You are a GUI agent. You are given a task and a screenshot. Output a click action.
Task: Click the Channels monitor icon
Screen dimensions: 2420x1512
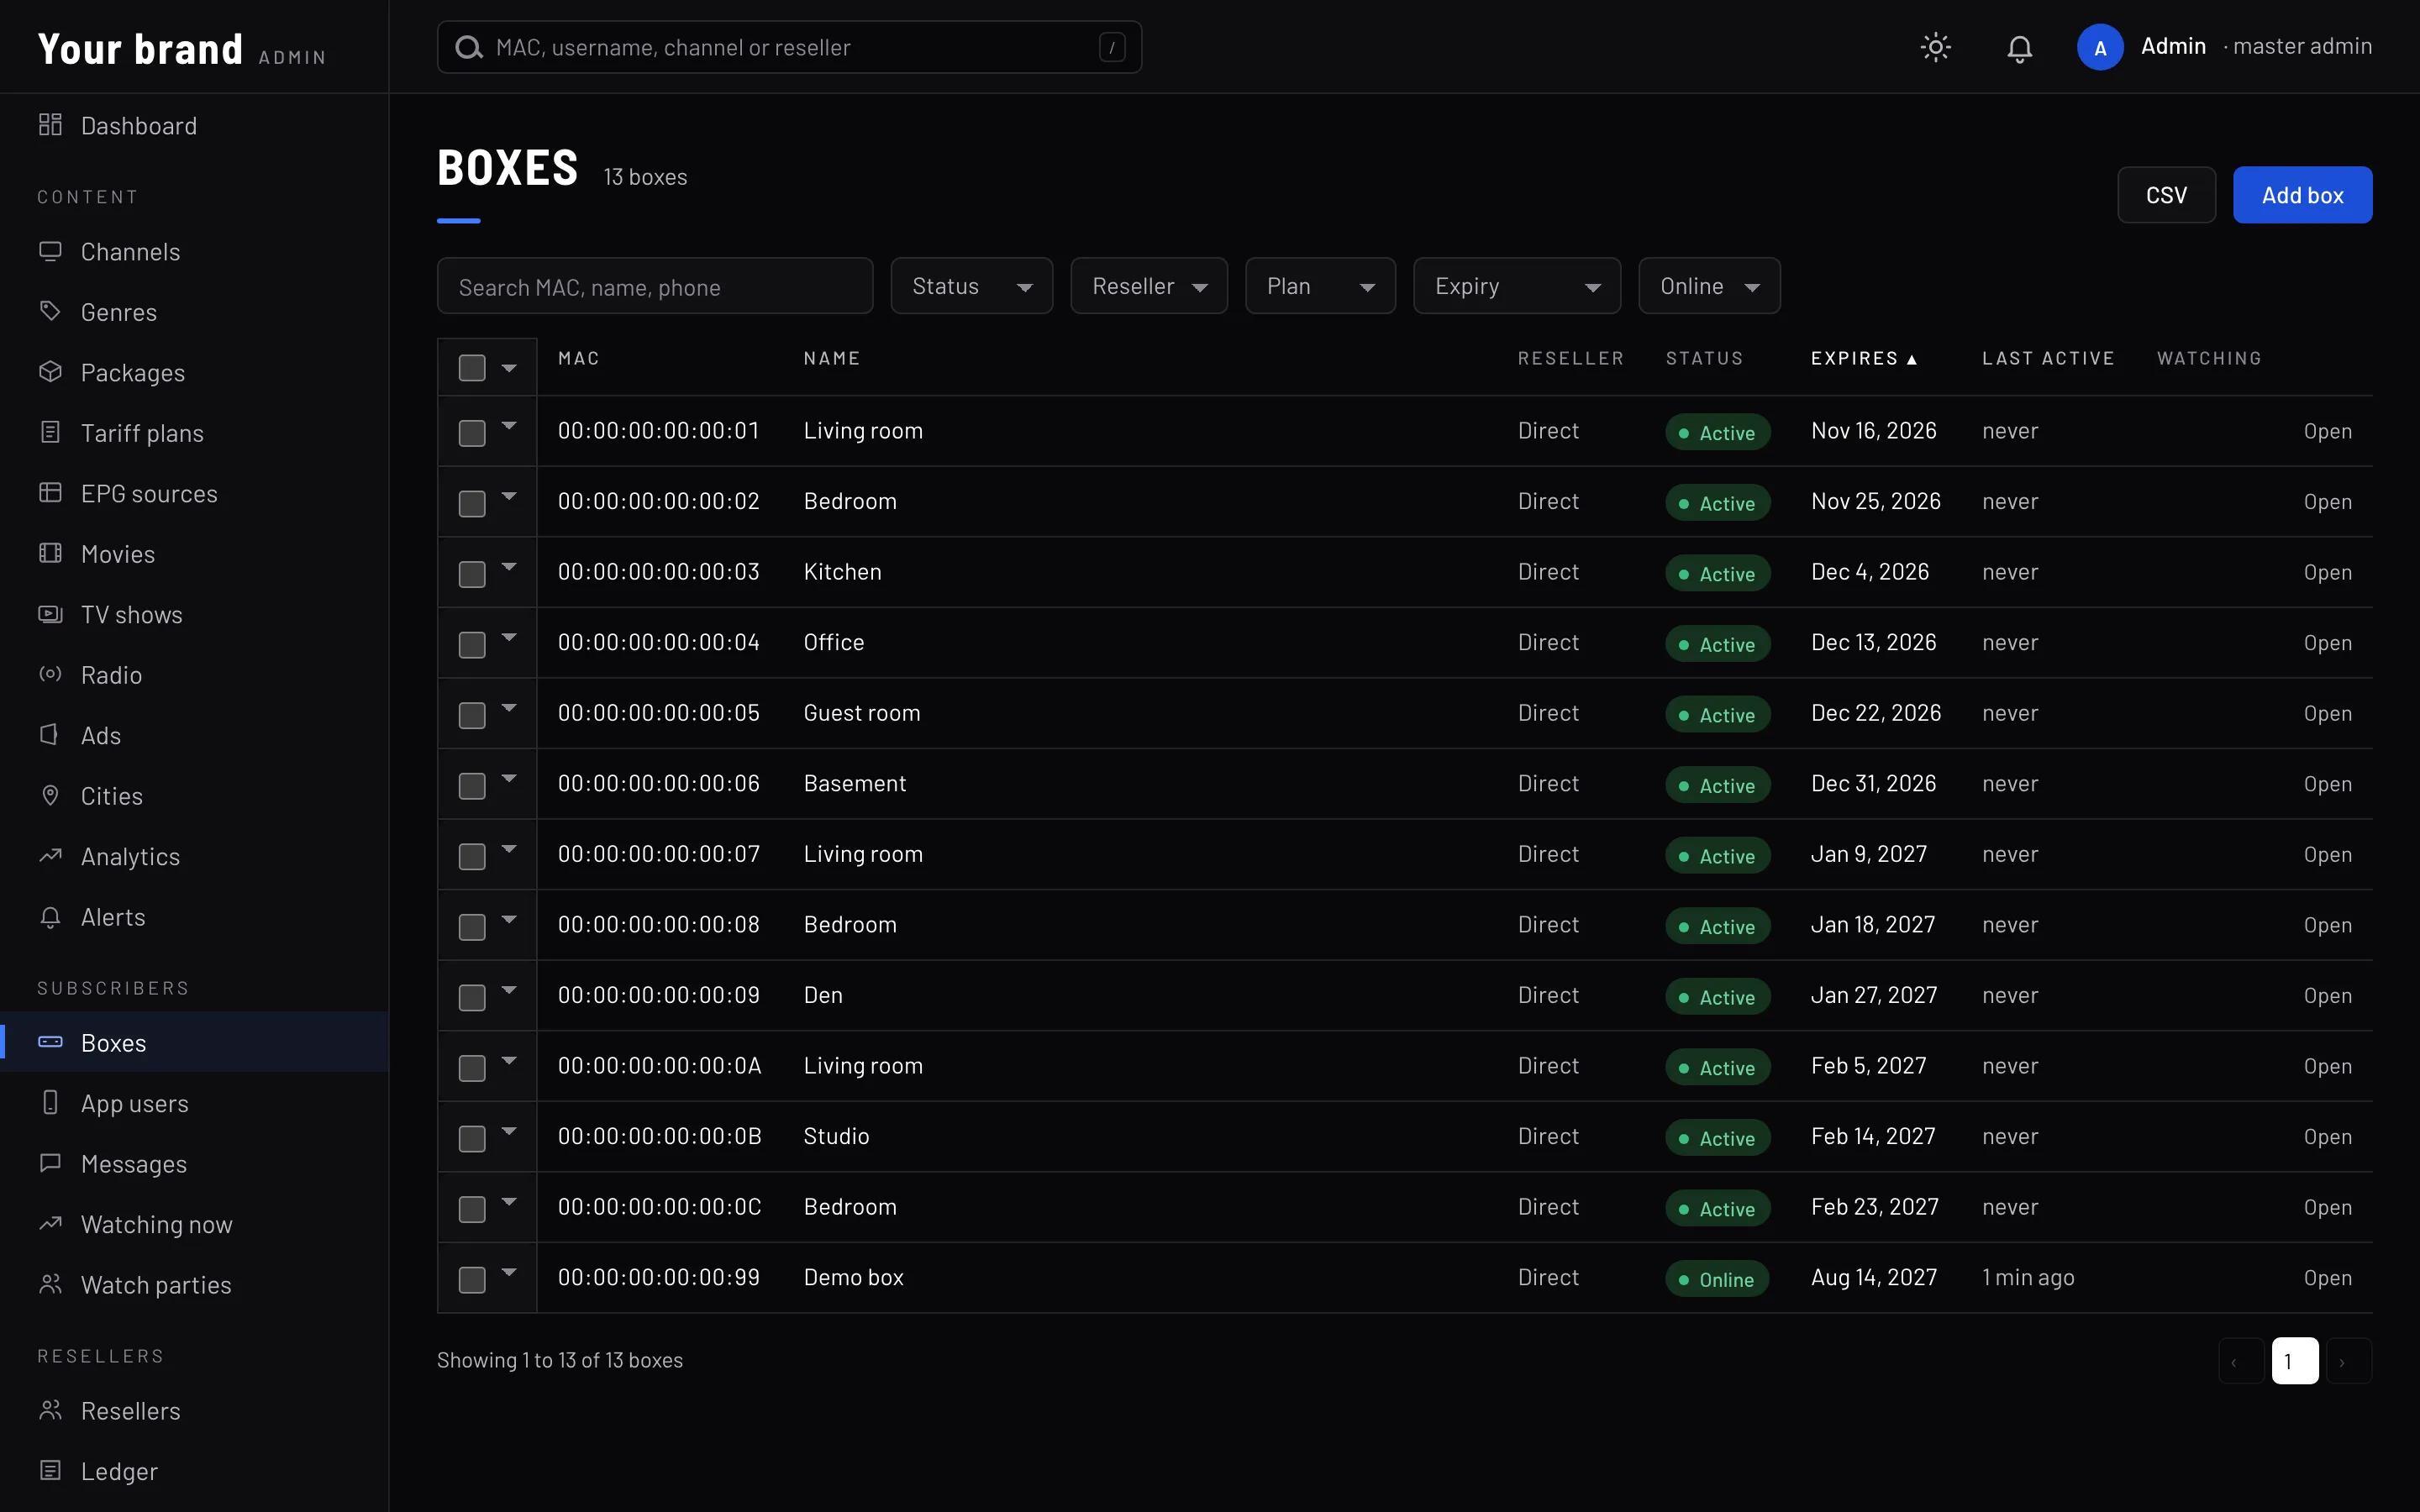coord(50,251)
